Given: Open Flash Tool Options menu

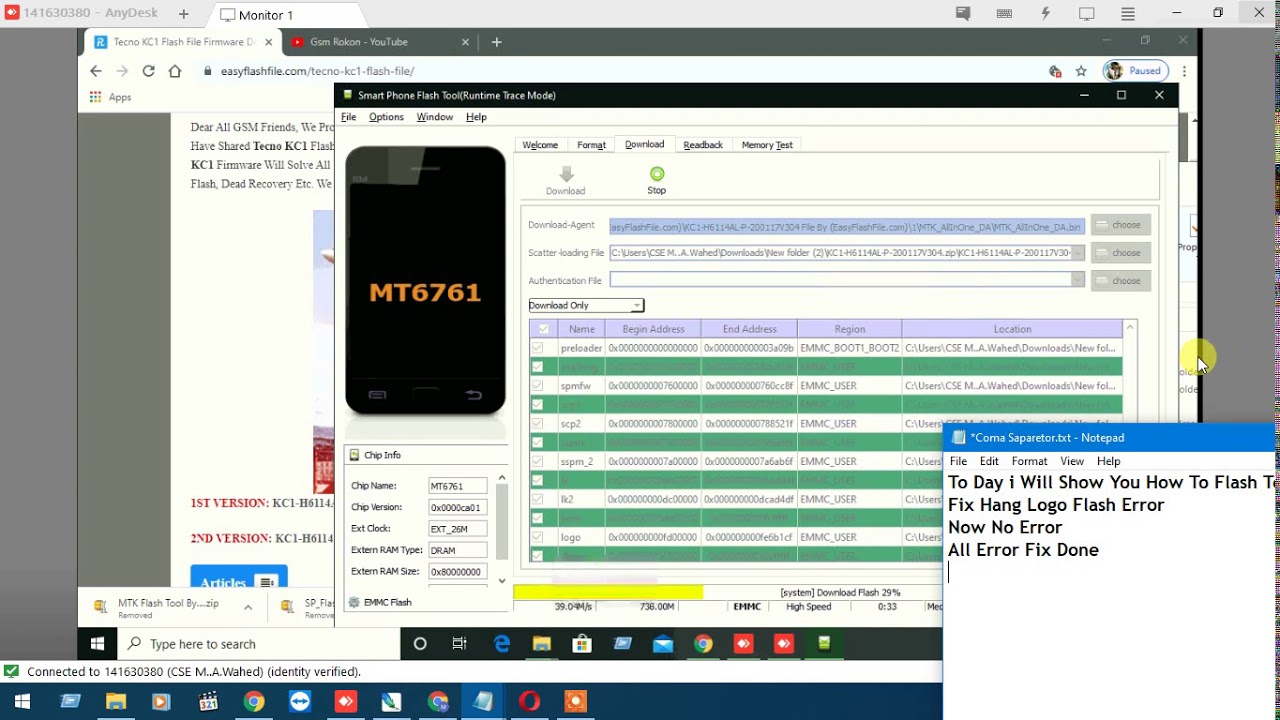Looking at the screenshot, I should [x=386, y=117].
